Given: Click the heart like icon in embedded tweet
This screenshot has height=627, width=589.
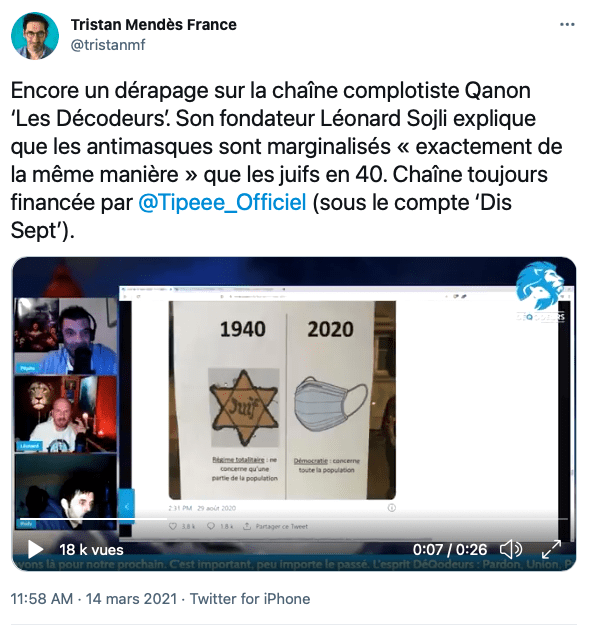Looking at the screenshot, I should (x=173, y=526).
